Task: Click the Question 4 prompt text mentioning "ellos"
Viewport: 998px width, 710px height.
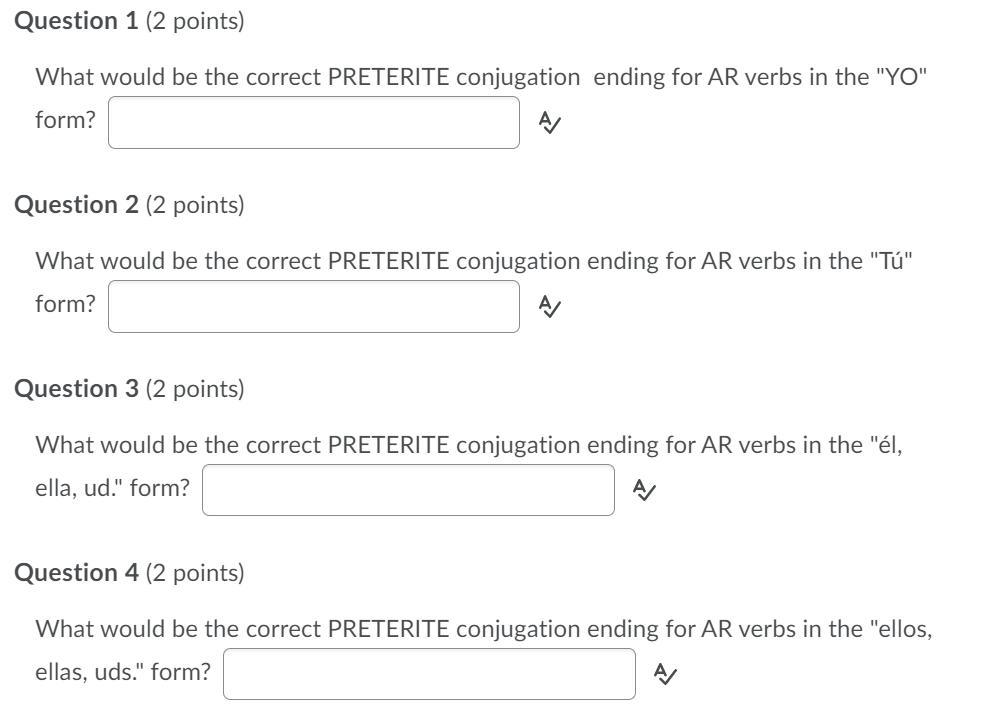Action: coord(483,629)
